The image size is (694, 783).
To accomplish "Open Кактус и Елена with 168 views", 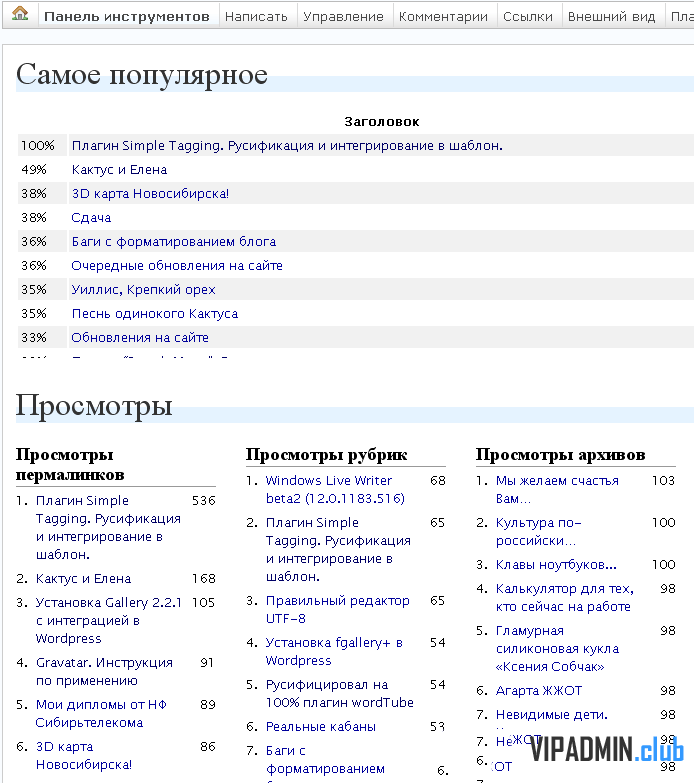I will click(83, 579).
